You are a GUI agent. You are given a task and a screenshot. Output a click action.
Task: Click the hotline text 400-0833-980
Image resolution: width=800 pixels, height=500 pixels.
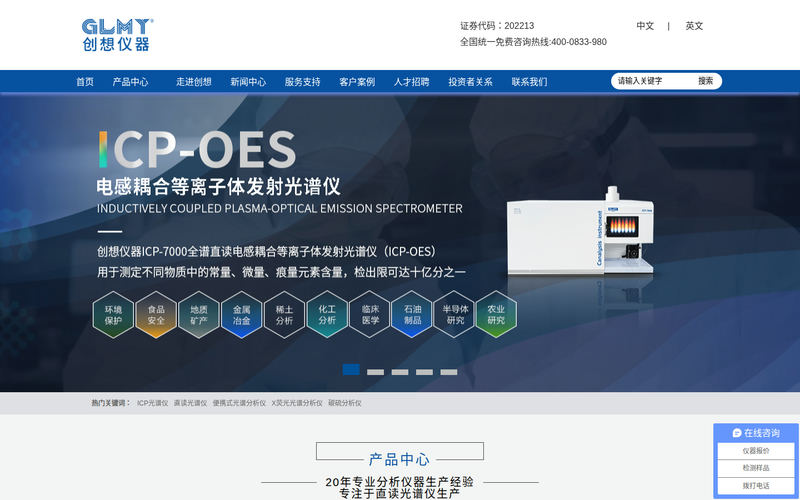click(579, 42)
